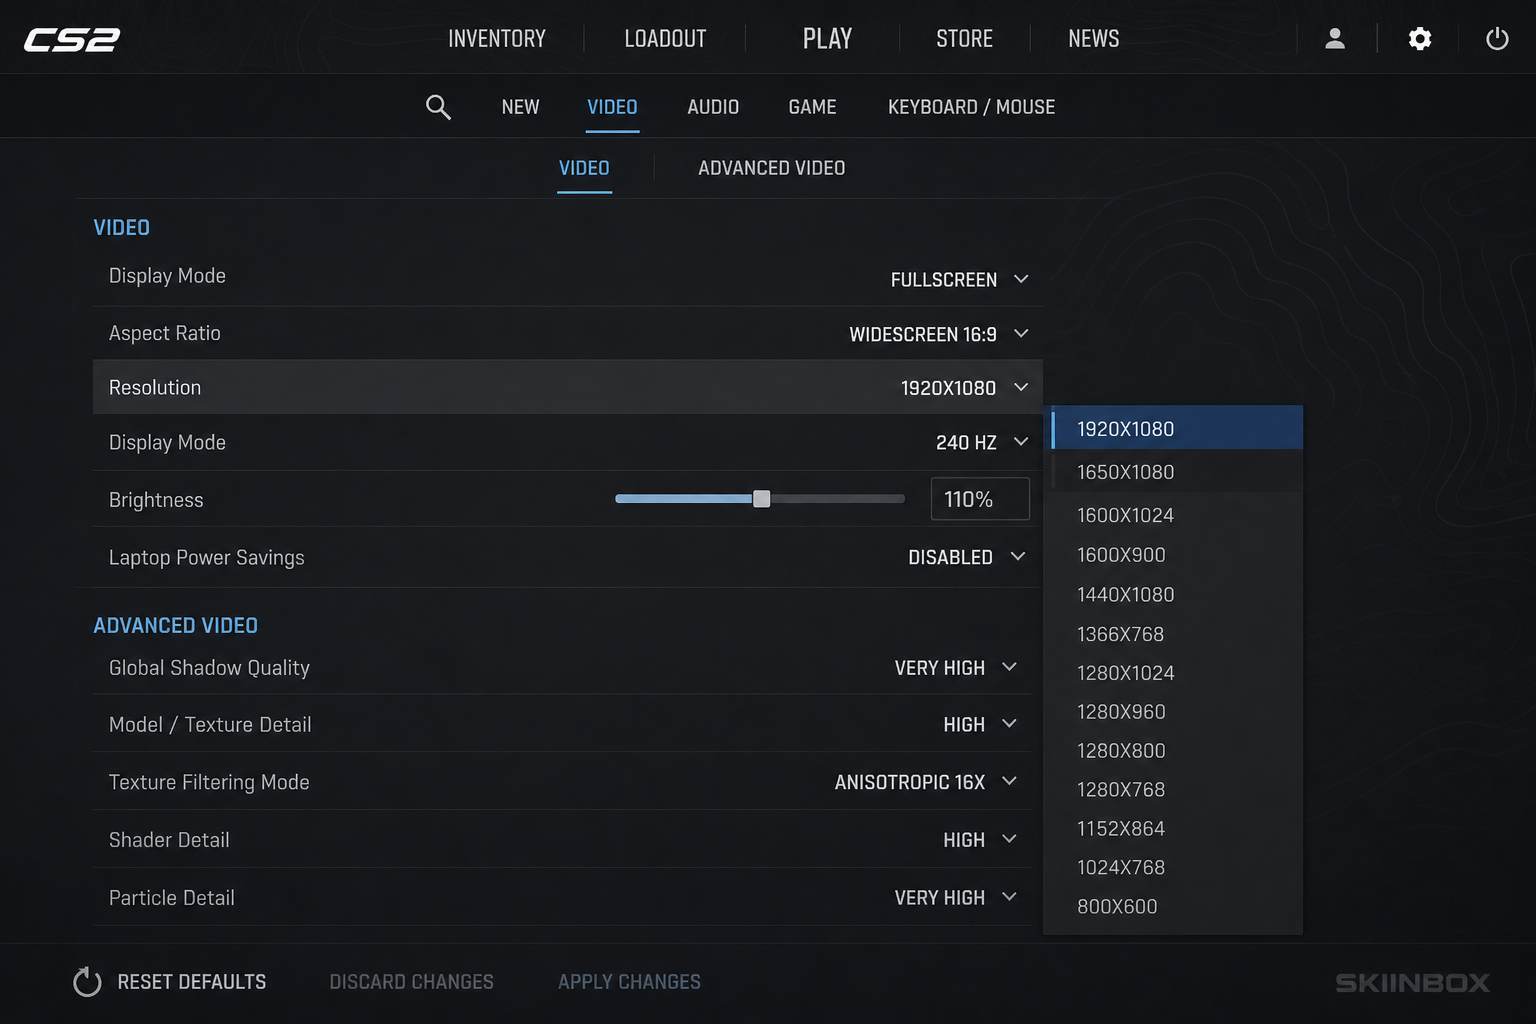Click Discard Changes

click(x=411, y=982)
